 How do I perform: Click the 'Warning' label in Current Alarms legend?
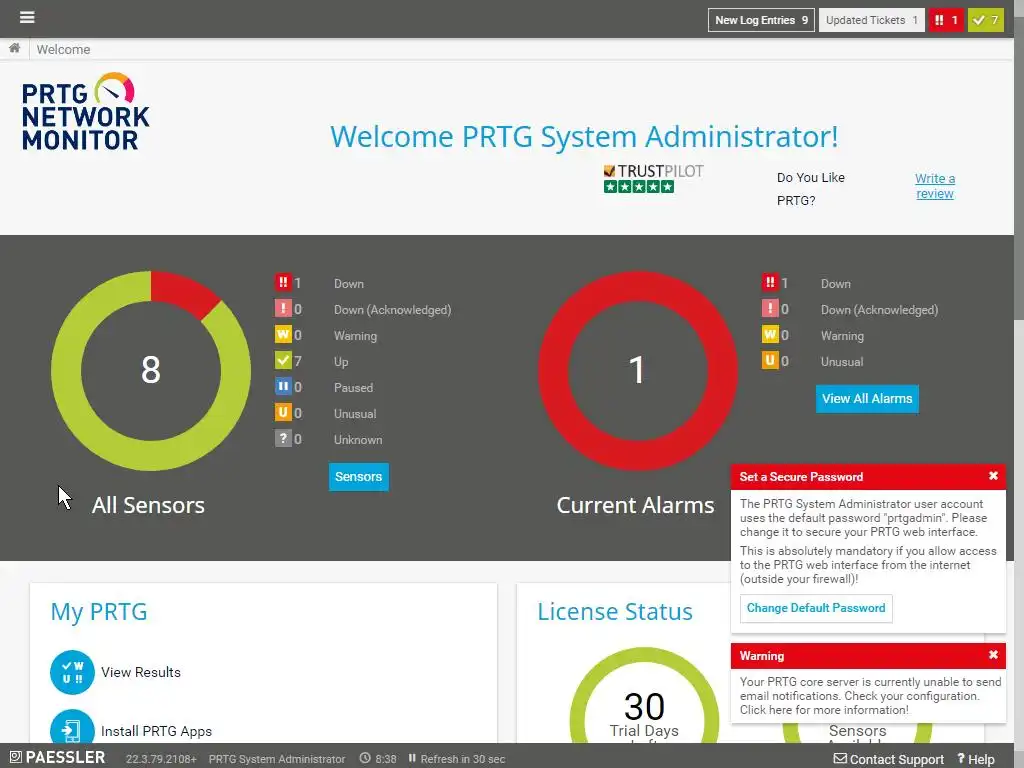point(842,336)
